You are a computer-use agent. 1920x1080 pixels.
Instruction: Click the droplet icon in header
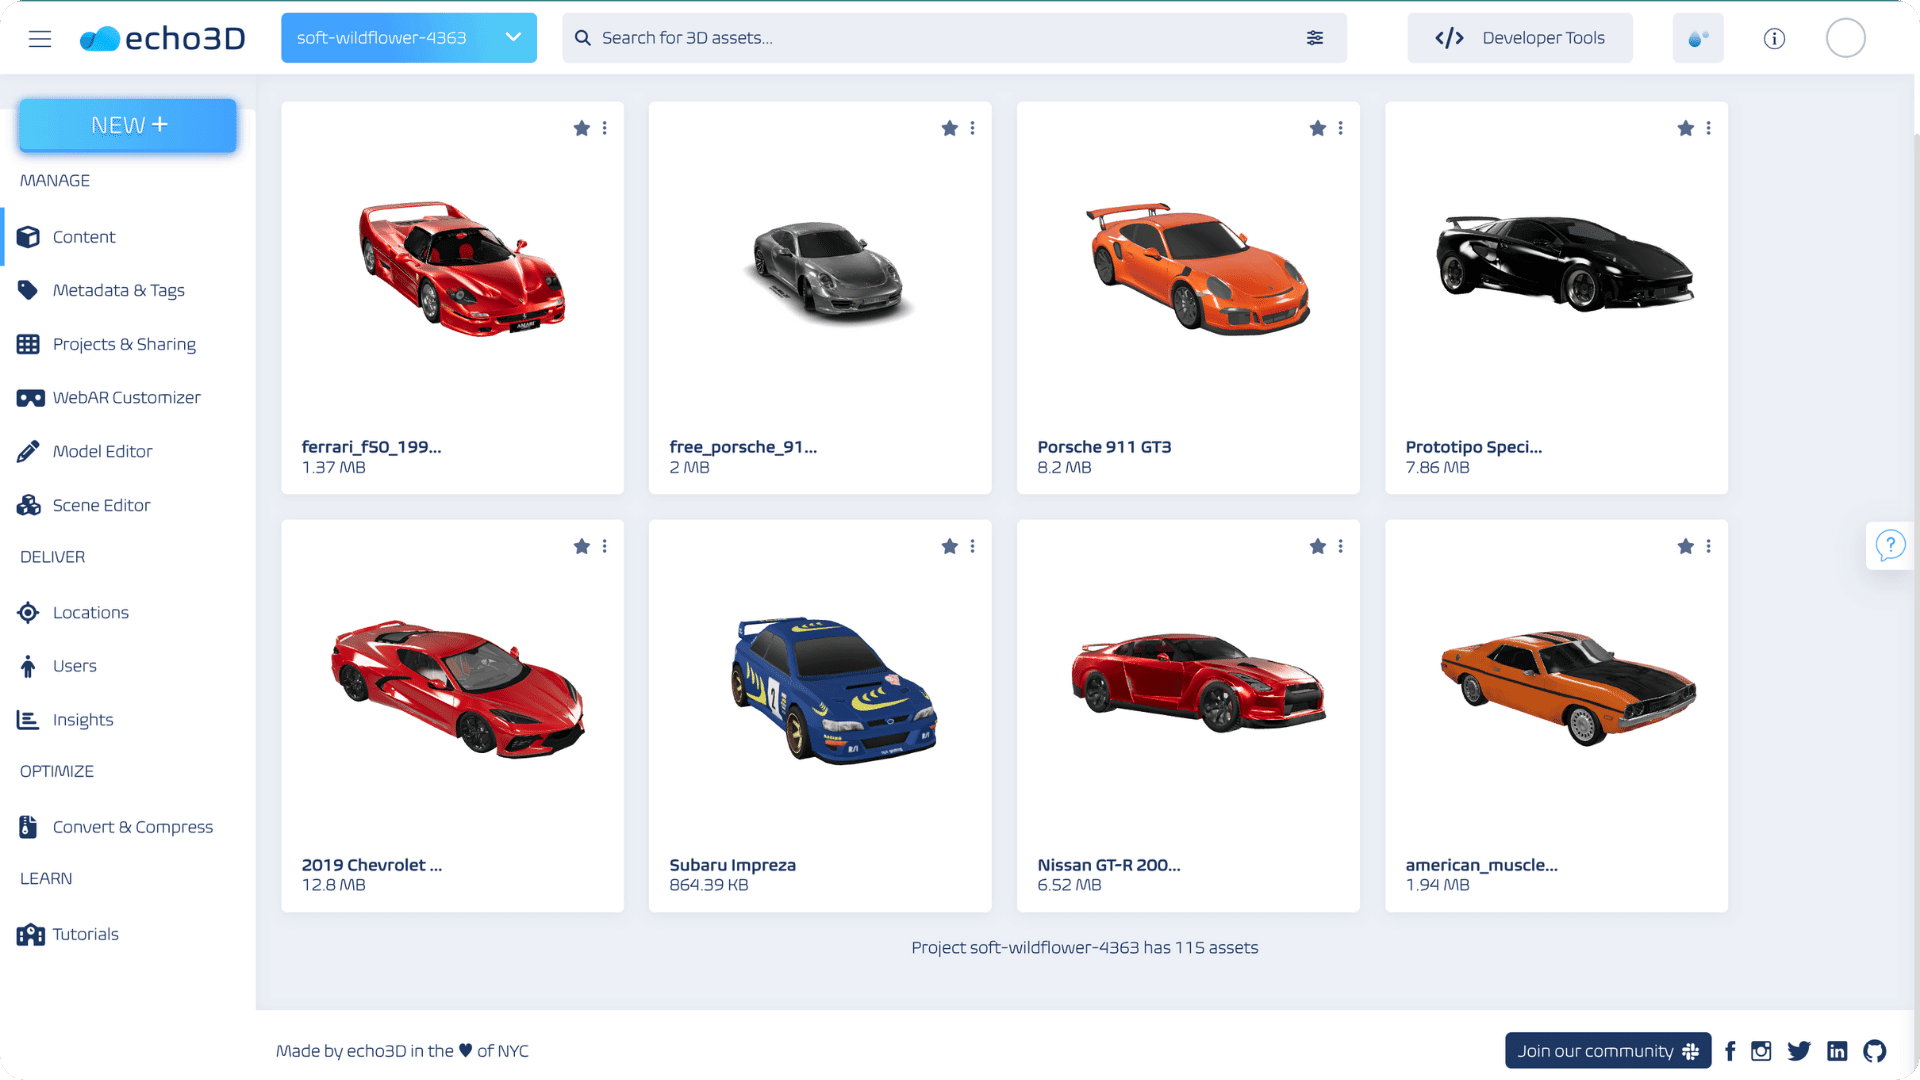1697,38
